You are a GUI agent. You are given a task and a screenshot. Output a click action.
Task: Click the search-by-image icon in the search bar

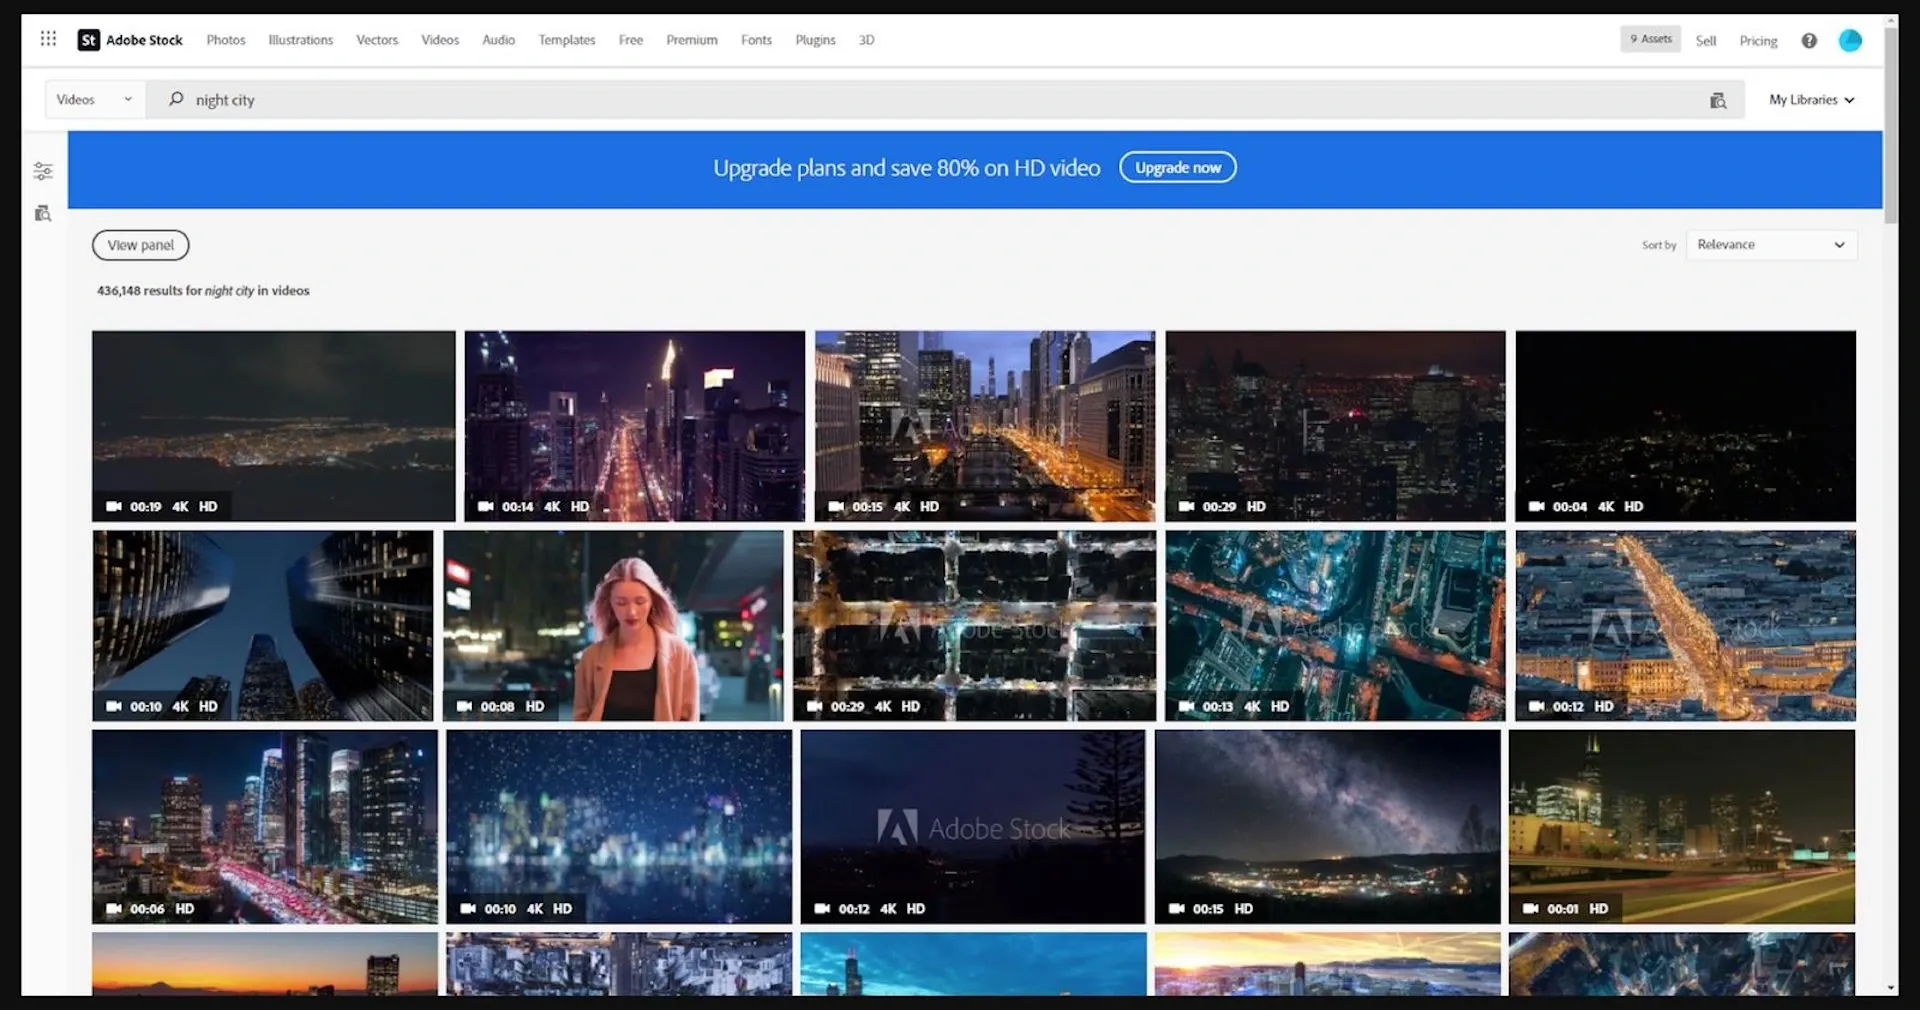[1718, 100]
